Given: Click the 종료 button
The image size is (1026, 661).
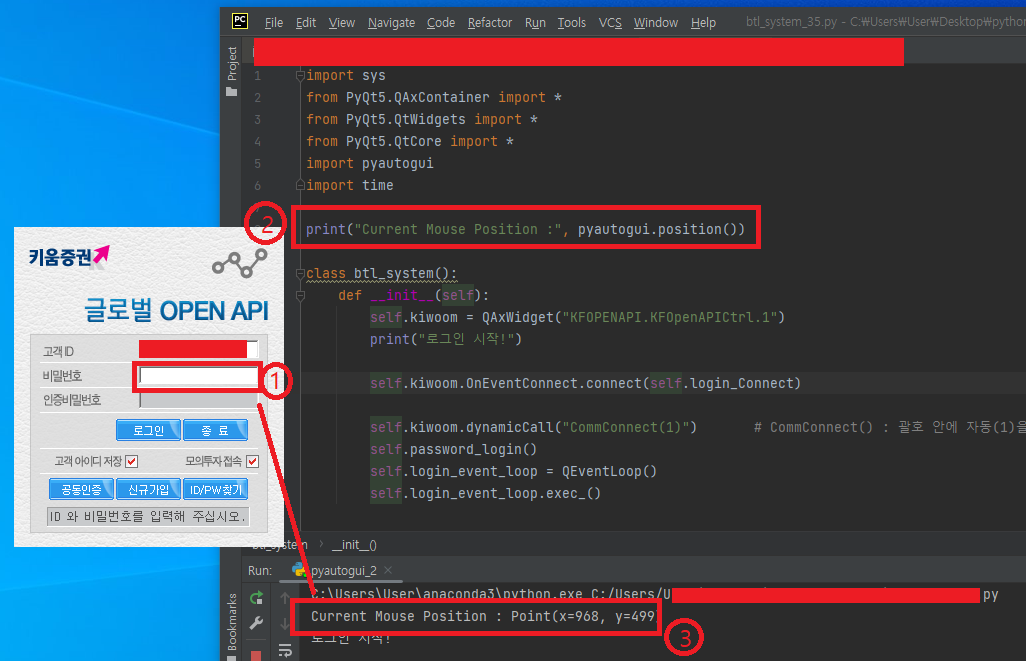Looking at the screenshot, I should click(215, 430).
